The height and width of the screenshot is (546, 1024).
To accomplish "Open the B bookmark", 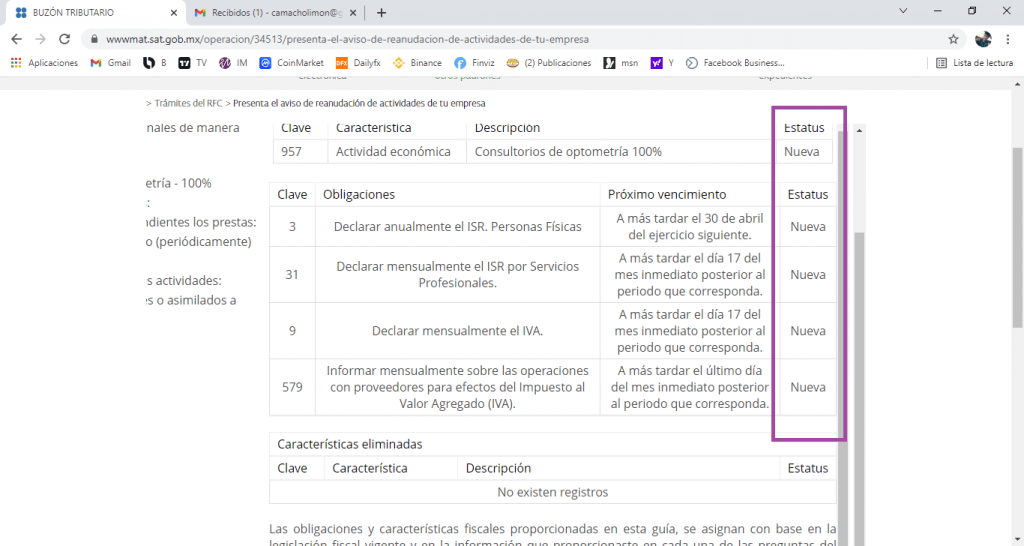I will point(155,63).
